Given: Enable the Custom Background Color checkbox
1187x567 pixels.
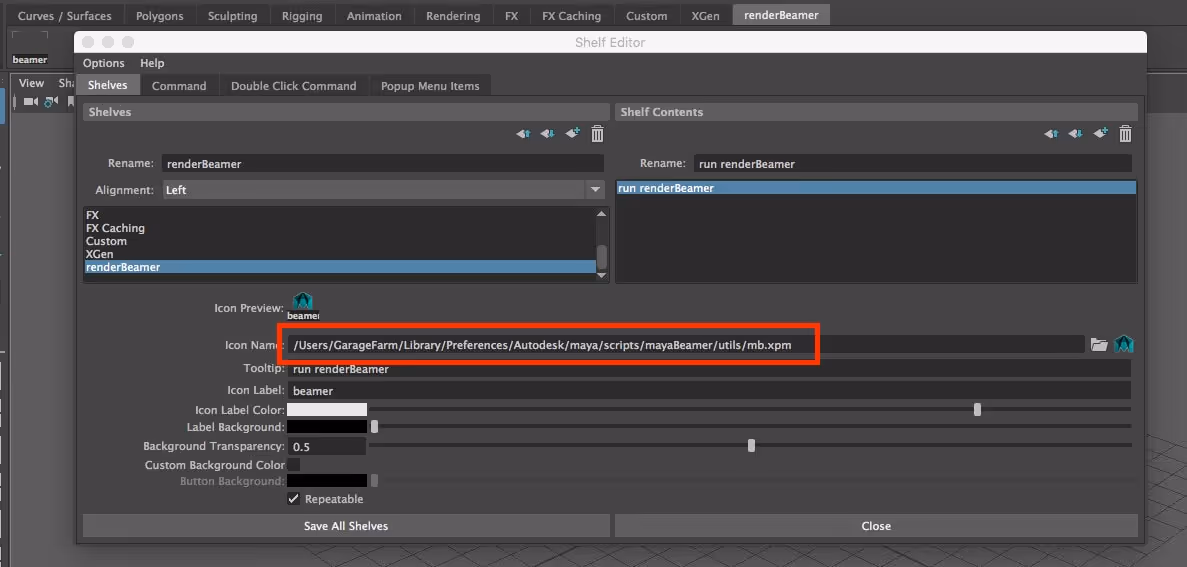Looking at the screenshot, I should tap(294, 465).
